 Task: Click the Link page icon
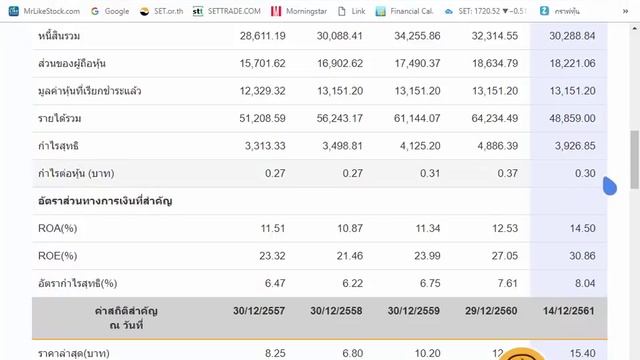(342, 11)
